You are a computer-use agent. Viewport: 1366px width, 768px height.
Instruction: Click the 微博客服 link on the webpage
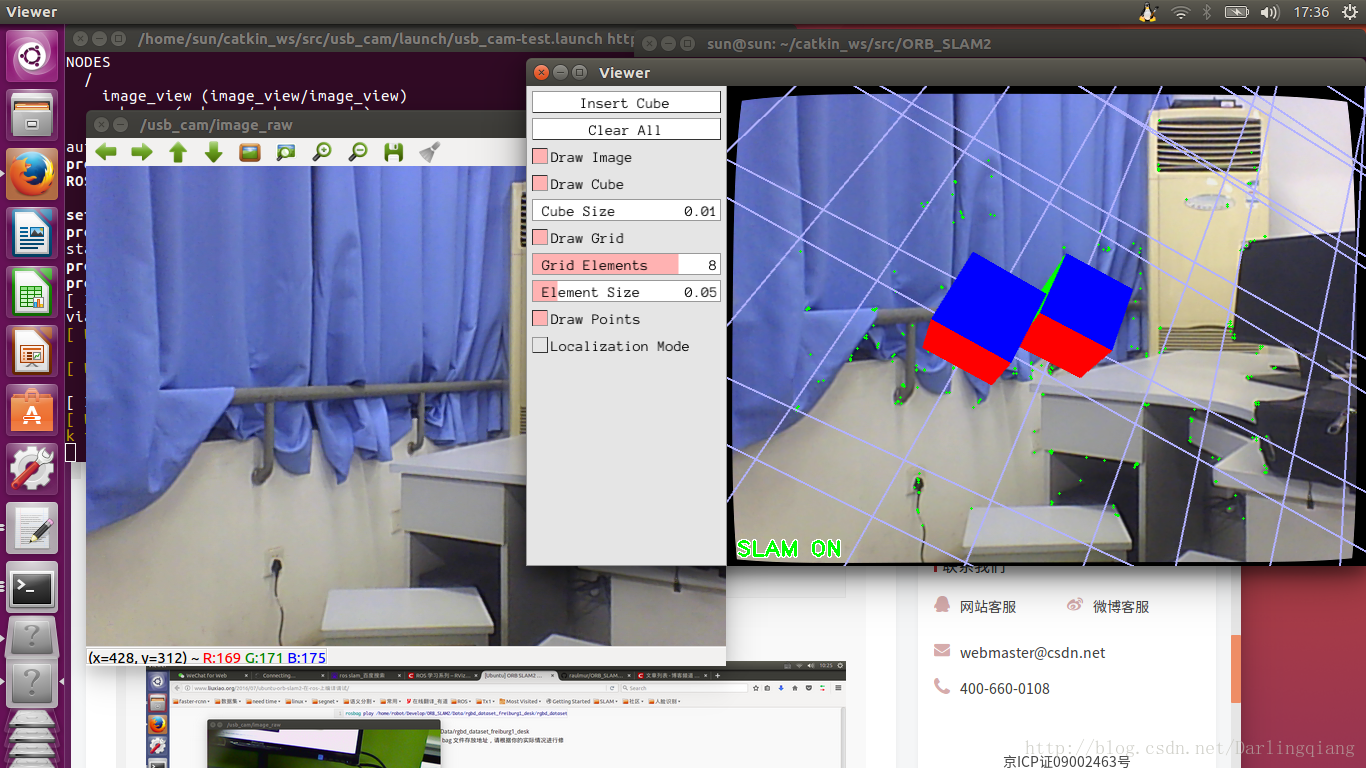(x=1120, y=606)
